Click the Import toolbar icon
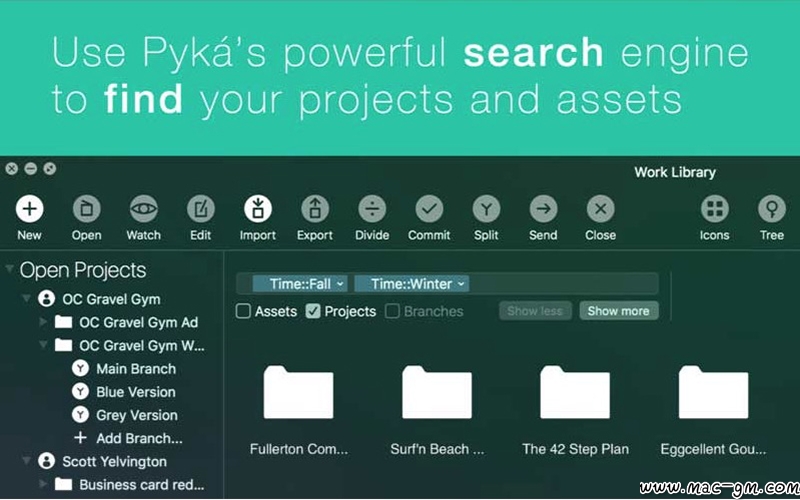The height and width of the screenshot is (500, 800). pos(258,209)
